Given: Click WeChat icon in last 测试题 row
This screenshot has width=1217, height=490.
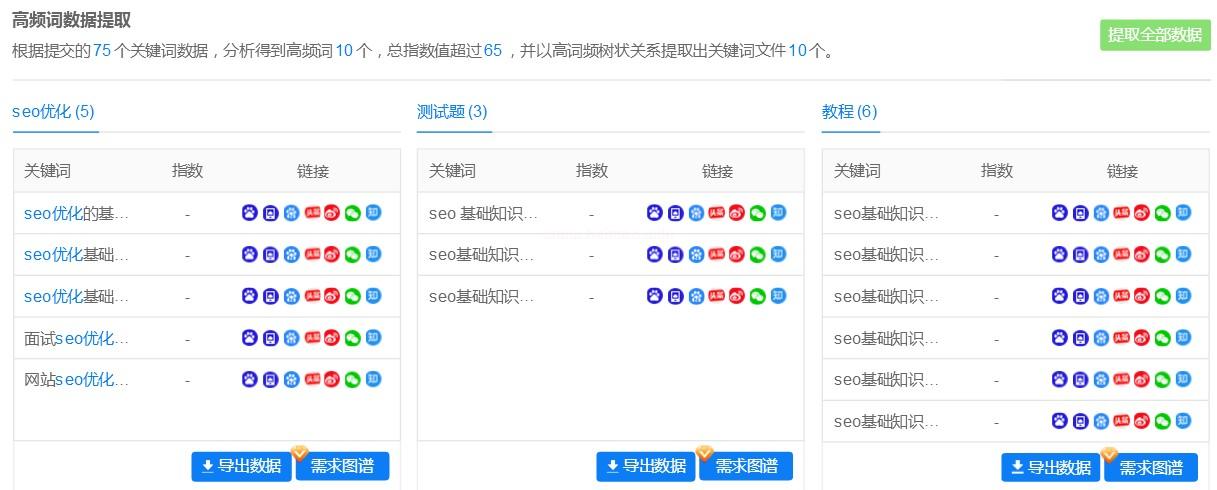Looking at the screenshot, I should click(757, 296).
